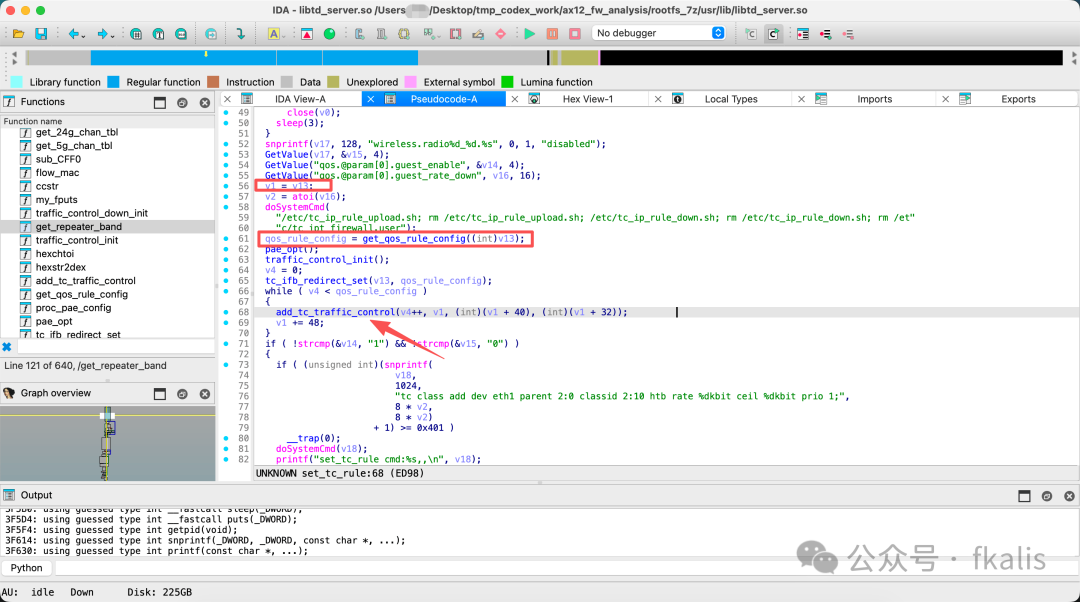Click the red-dot lines list icon
Image resolution: width=1080 pixels, height=602 pixels.
click(826, 34)
